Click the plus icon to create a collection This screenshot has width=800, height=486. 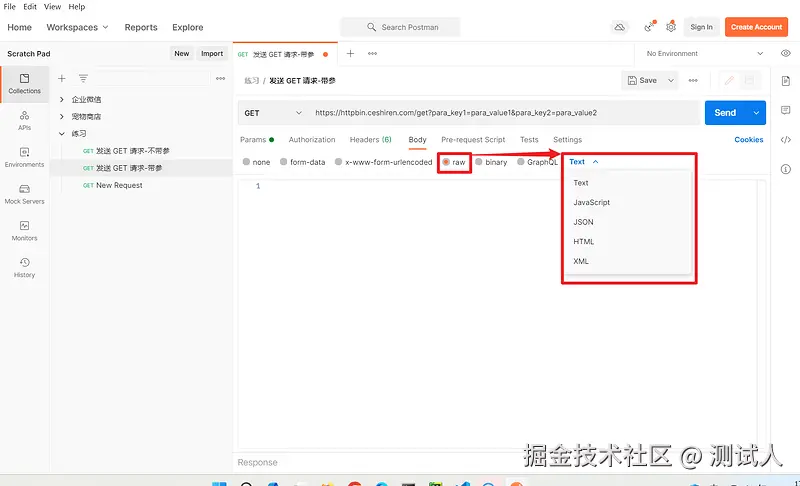pyautogui.click(x=62, y=79)
